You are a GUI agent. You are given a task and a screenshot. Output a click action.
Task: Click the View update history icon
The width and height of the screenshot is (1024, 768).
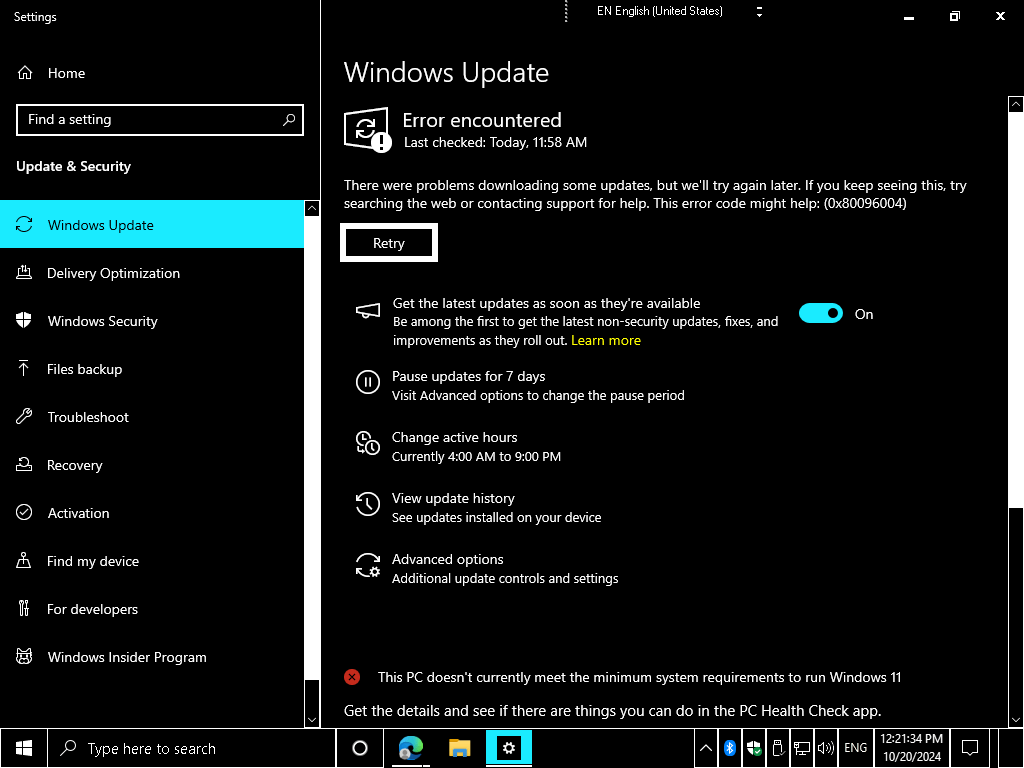coord(368,504)
